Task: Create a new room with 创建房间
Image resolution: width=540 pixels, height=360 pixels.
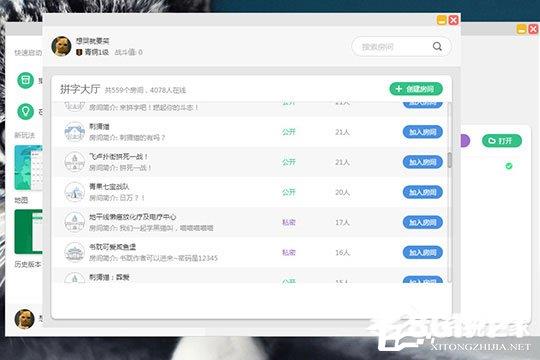Action: 416,89
